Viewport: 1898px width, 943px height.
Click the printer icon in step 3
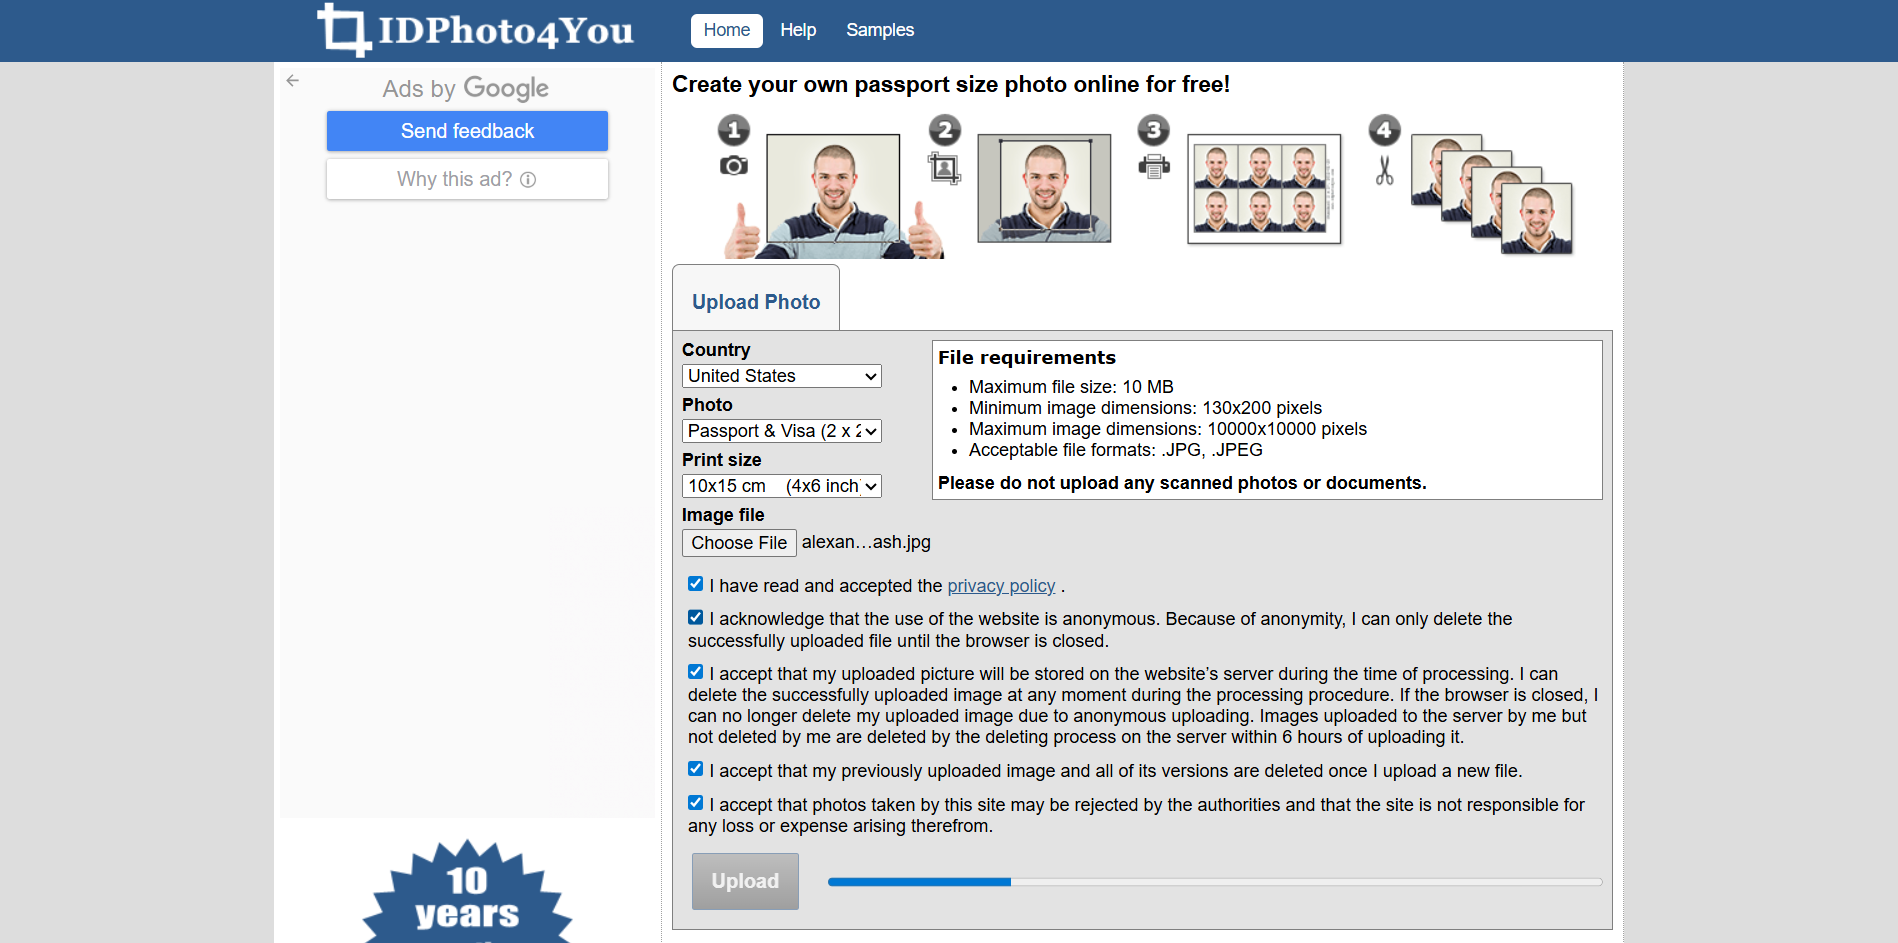point(1153,167)
